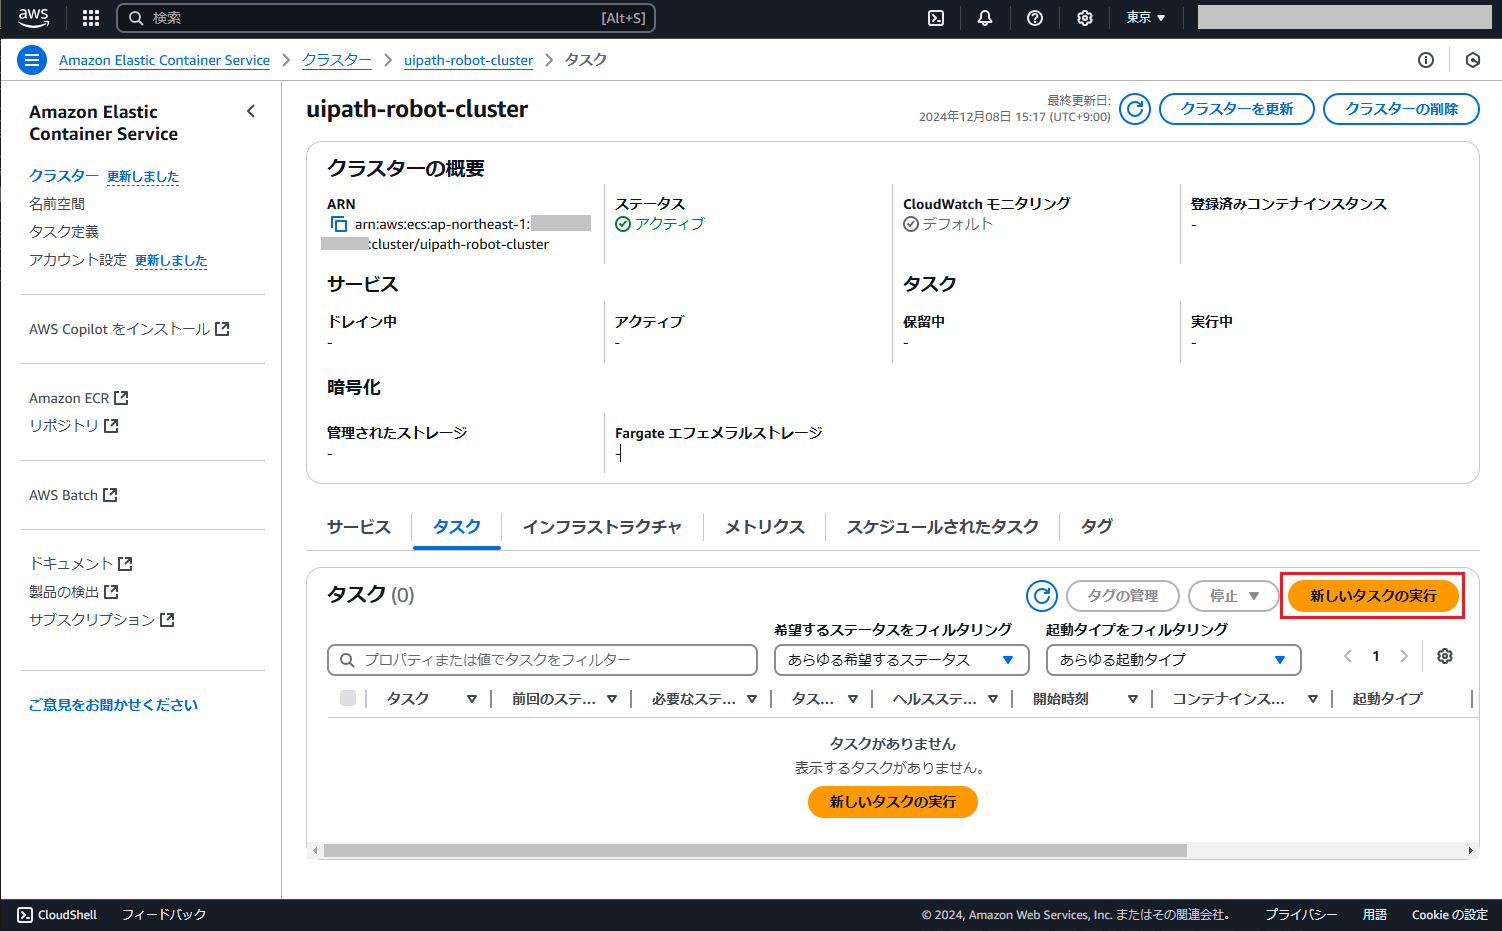Click the external link icon beside リポジトリ
Viewport: 1502px width, 931px height.
111,425
